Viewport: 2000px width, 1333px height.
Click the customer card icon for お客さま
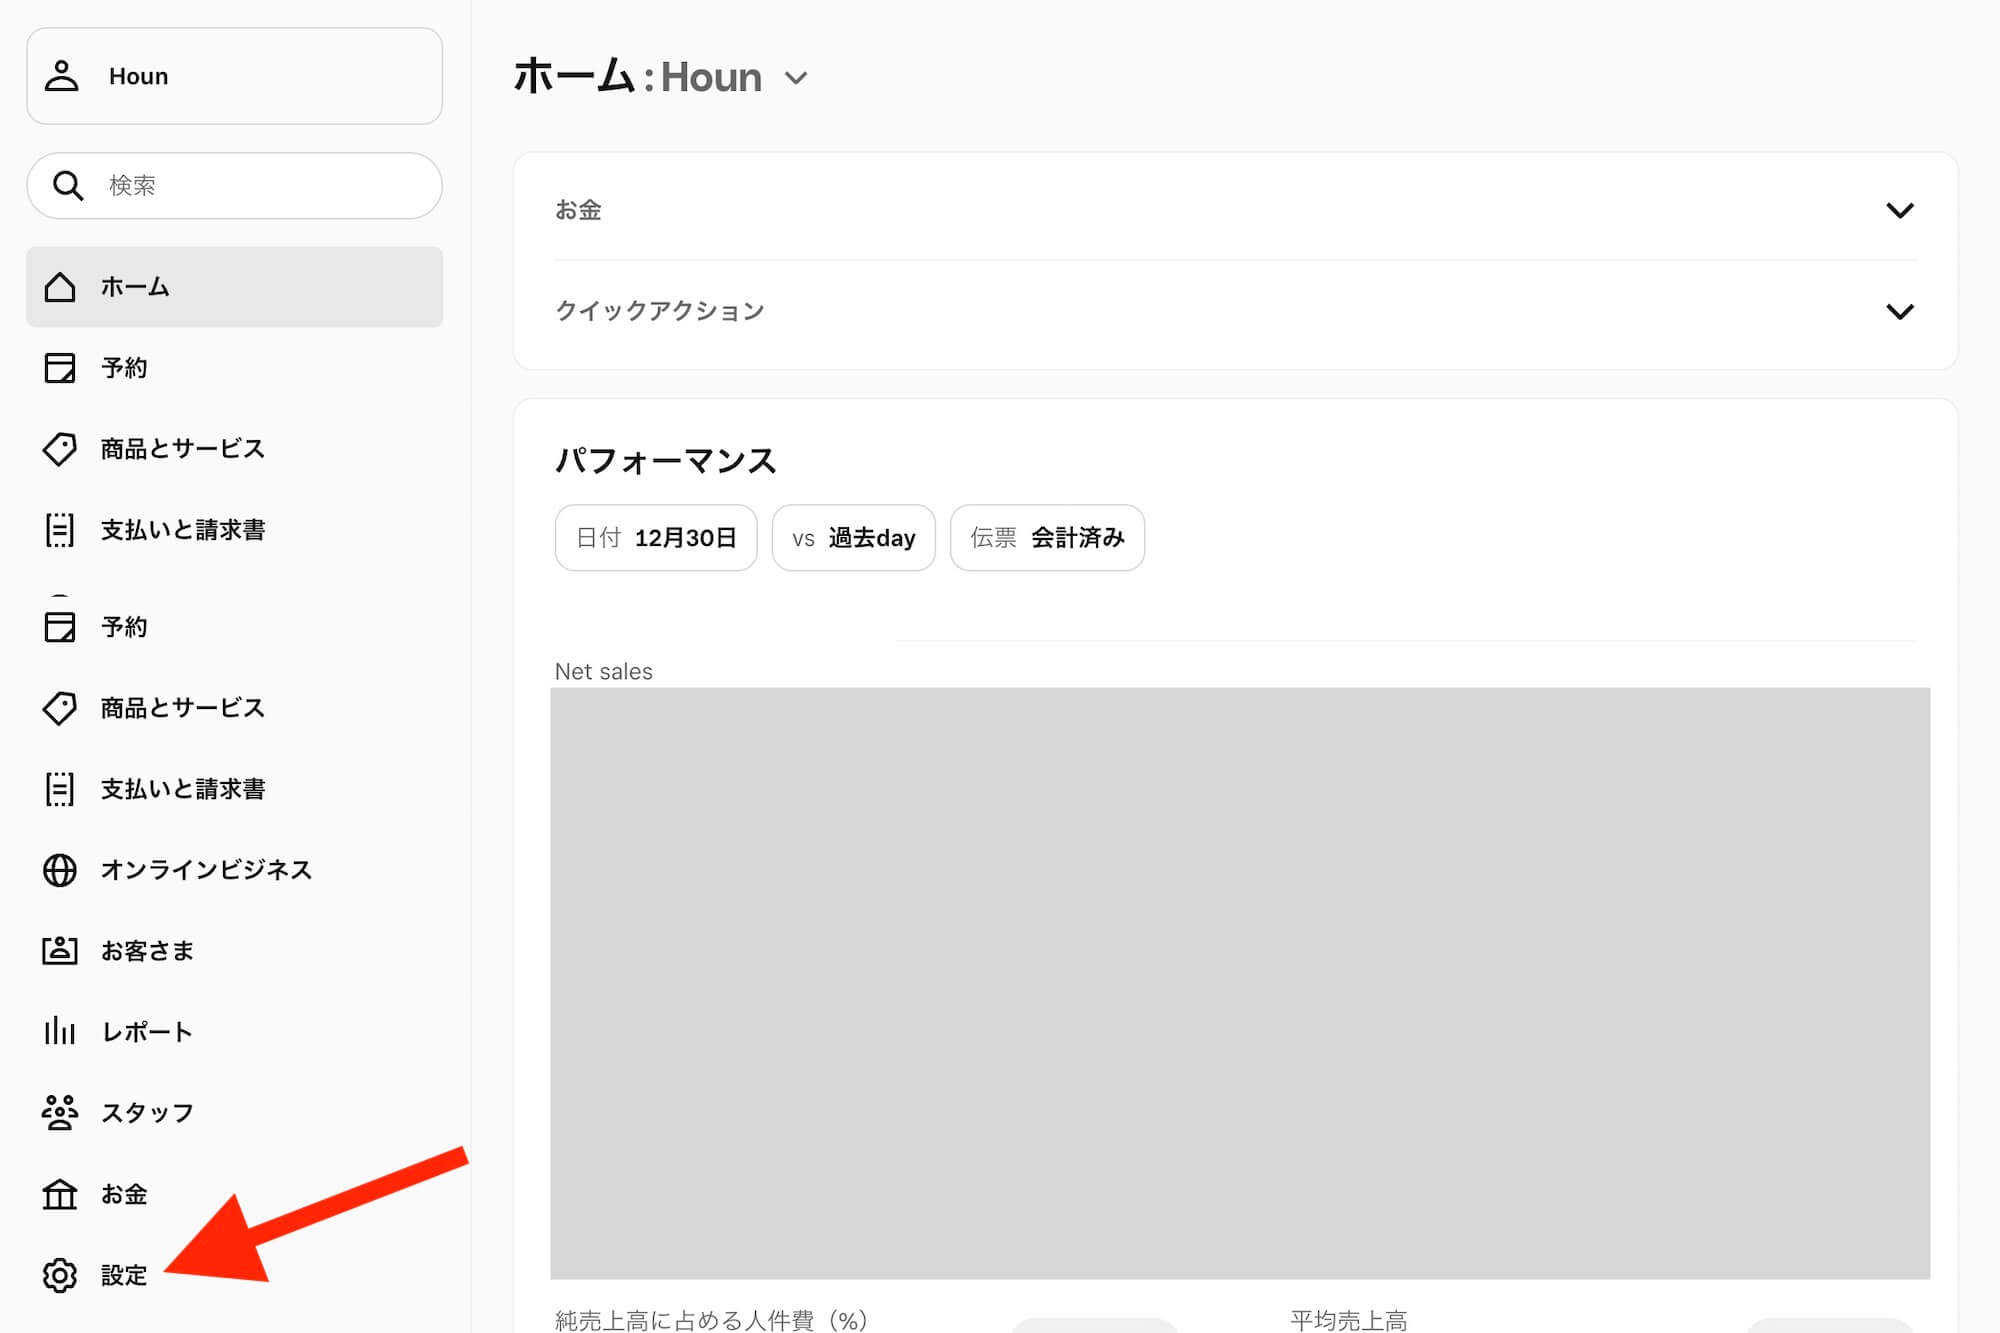point(60,950)
